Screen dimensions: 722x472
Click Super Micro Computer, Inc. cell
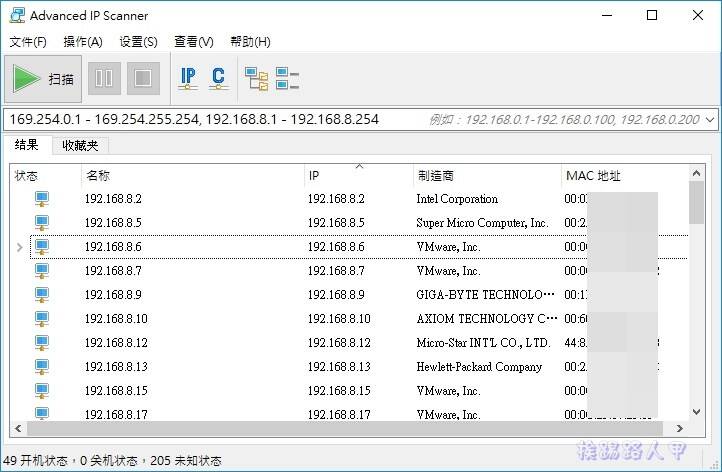pos(482,223)
